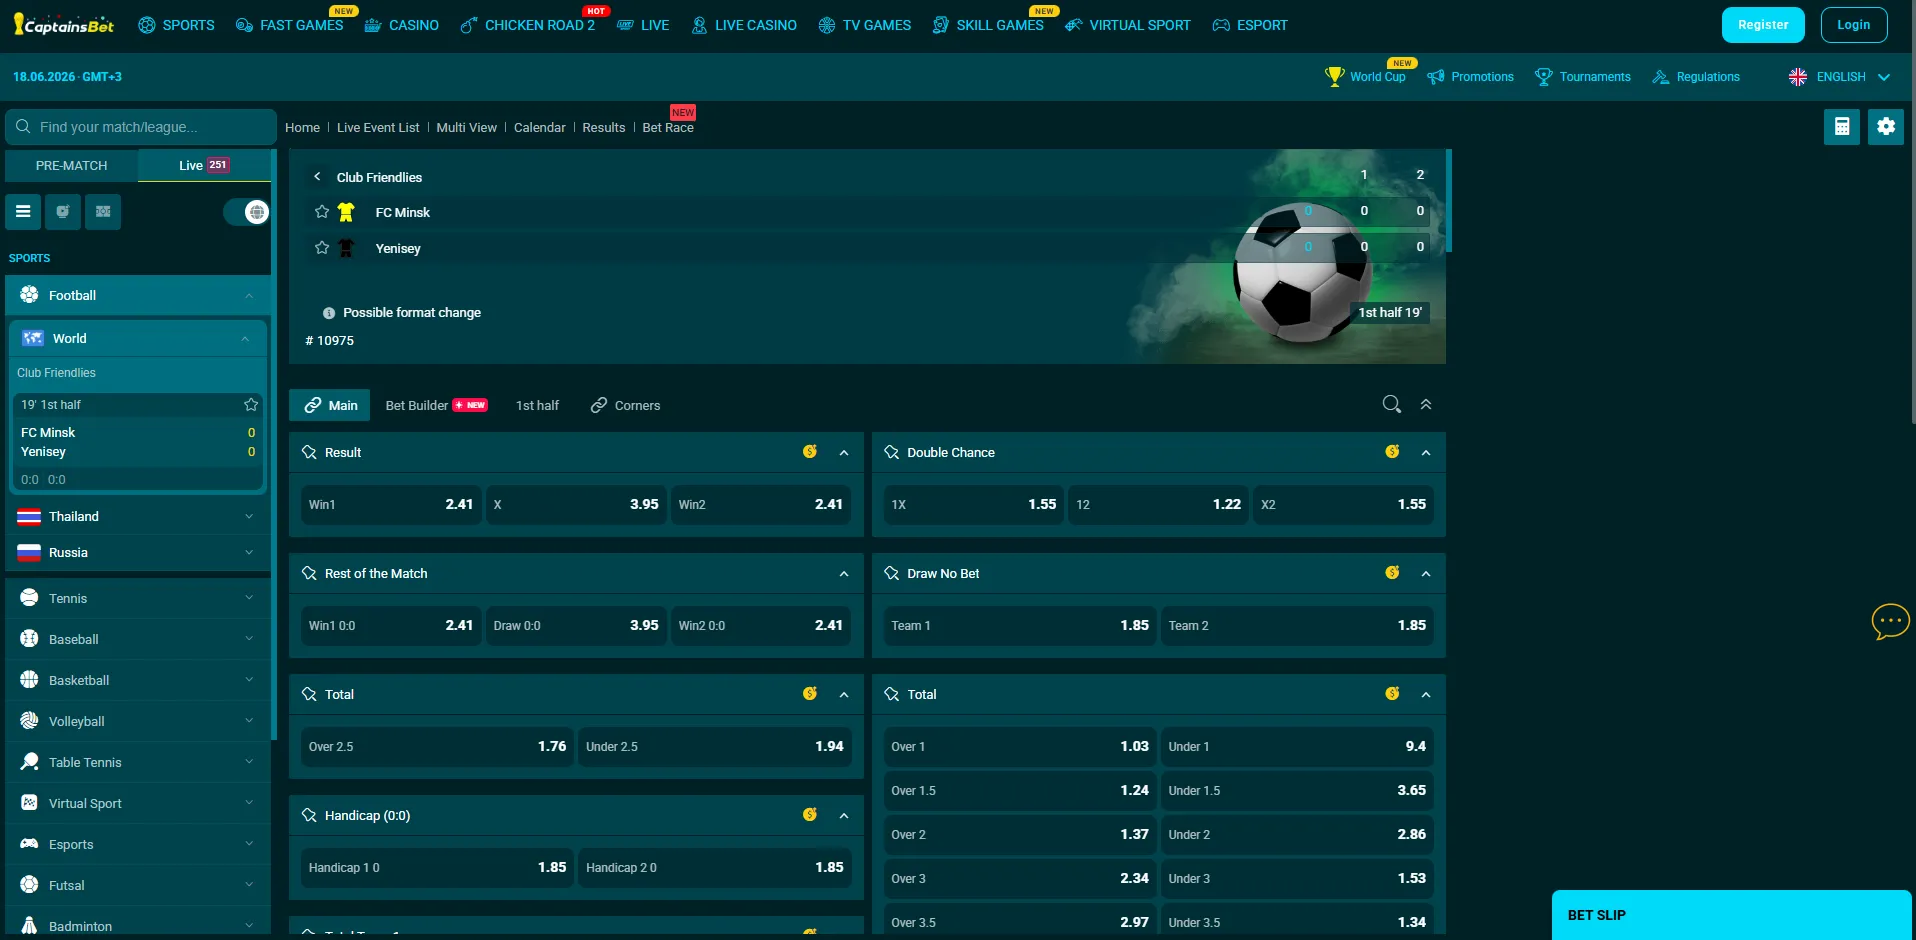
Task: Select the third sidebar view icon
Action: [103, 212]
